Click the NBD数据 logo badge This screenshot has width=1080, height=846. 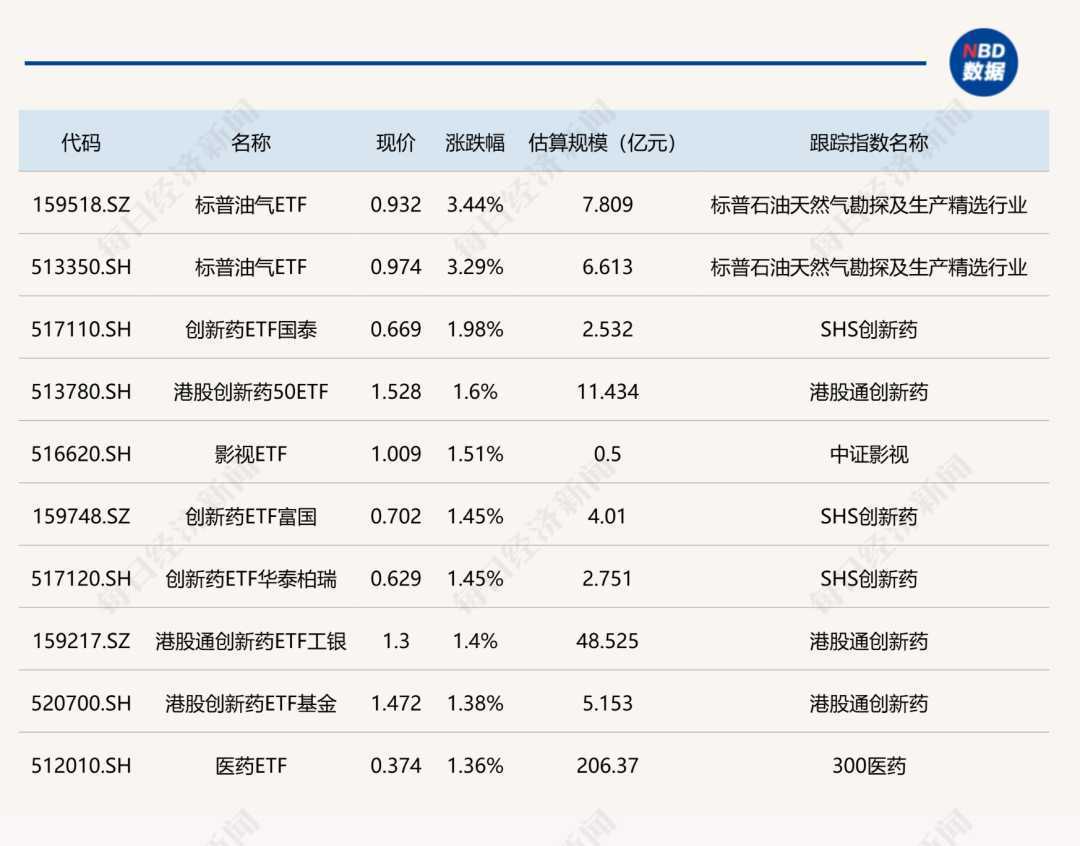click(982, 62)
